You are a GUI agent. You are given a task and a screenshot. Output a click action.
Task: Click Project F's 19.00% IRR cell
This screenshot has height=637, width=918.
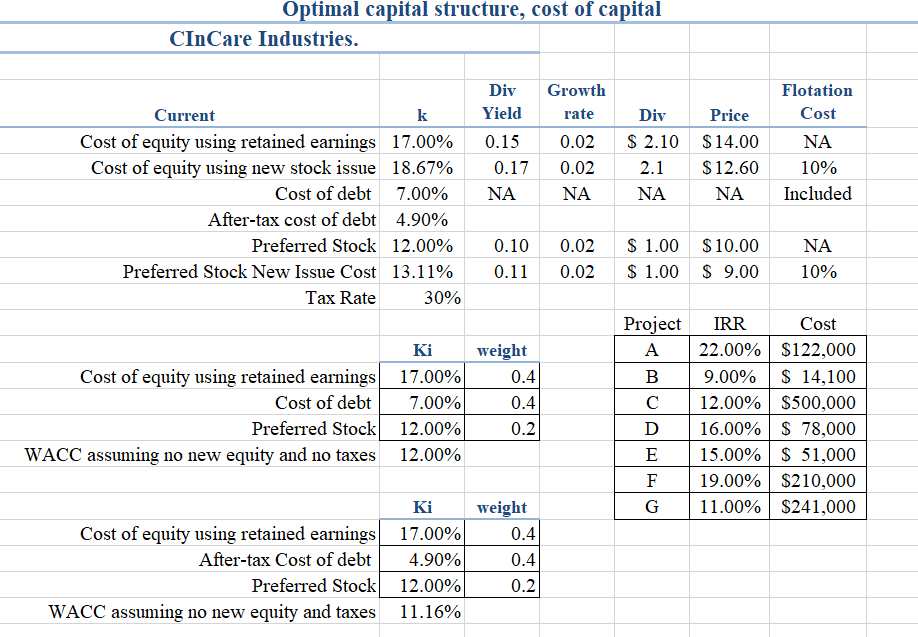(728, 481)
